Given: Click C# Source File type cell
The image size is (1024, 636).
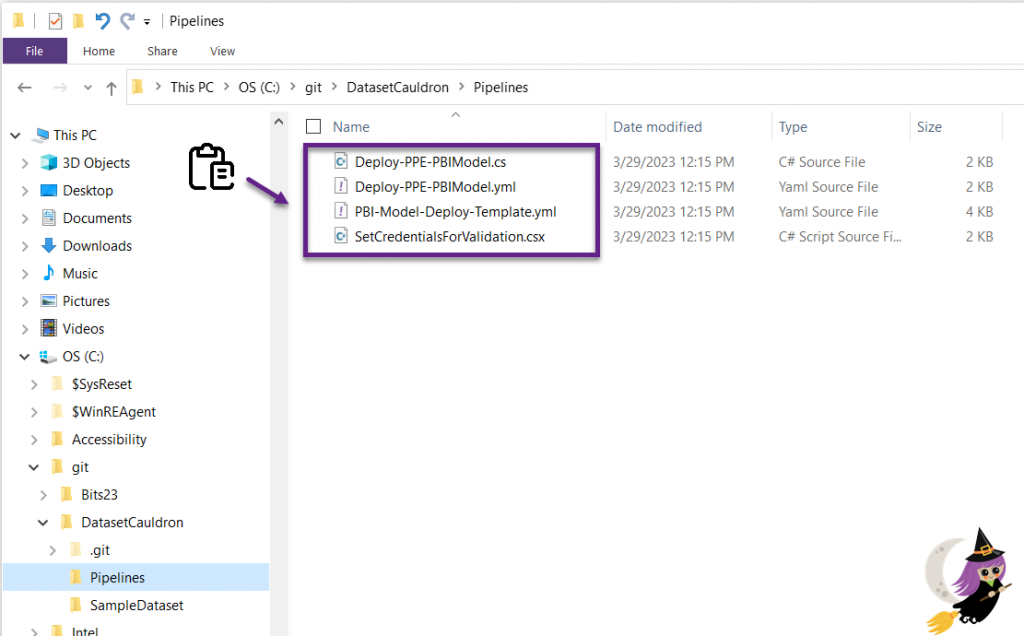Looking at the screenshot, I should point(822,162).
